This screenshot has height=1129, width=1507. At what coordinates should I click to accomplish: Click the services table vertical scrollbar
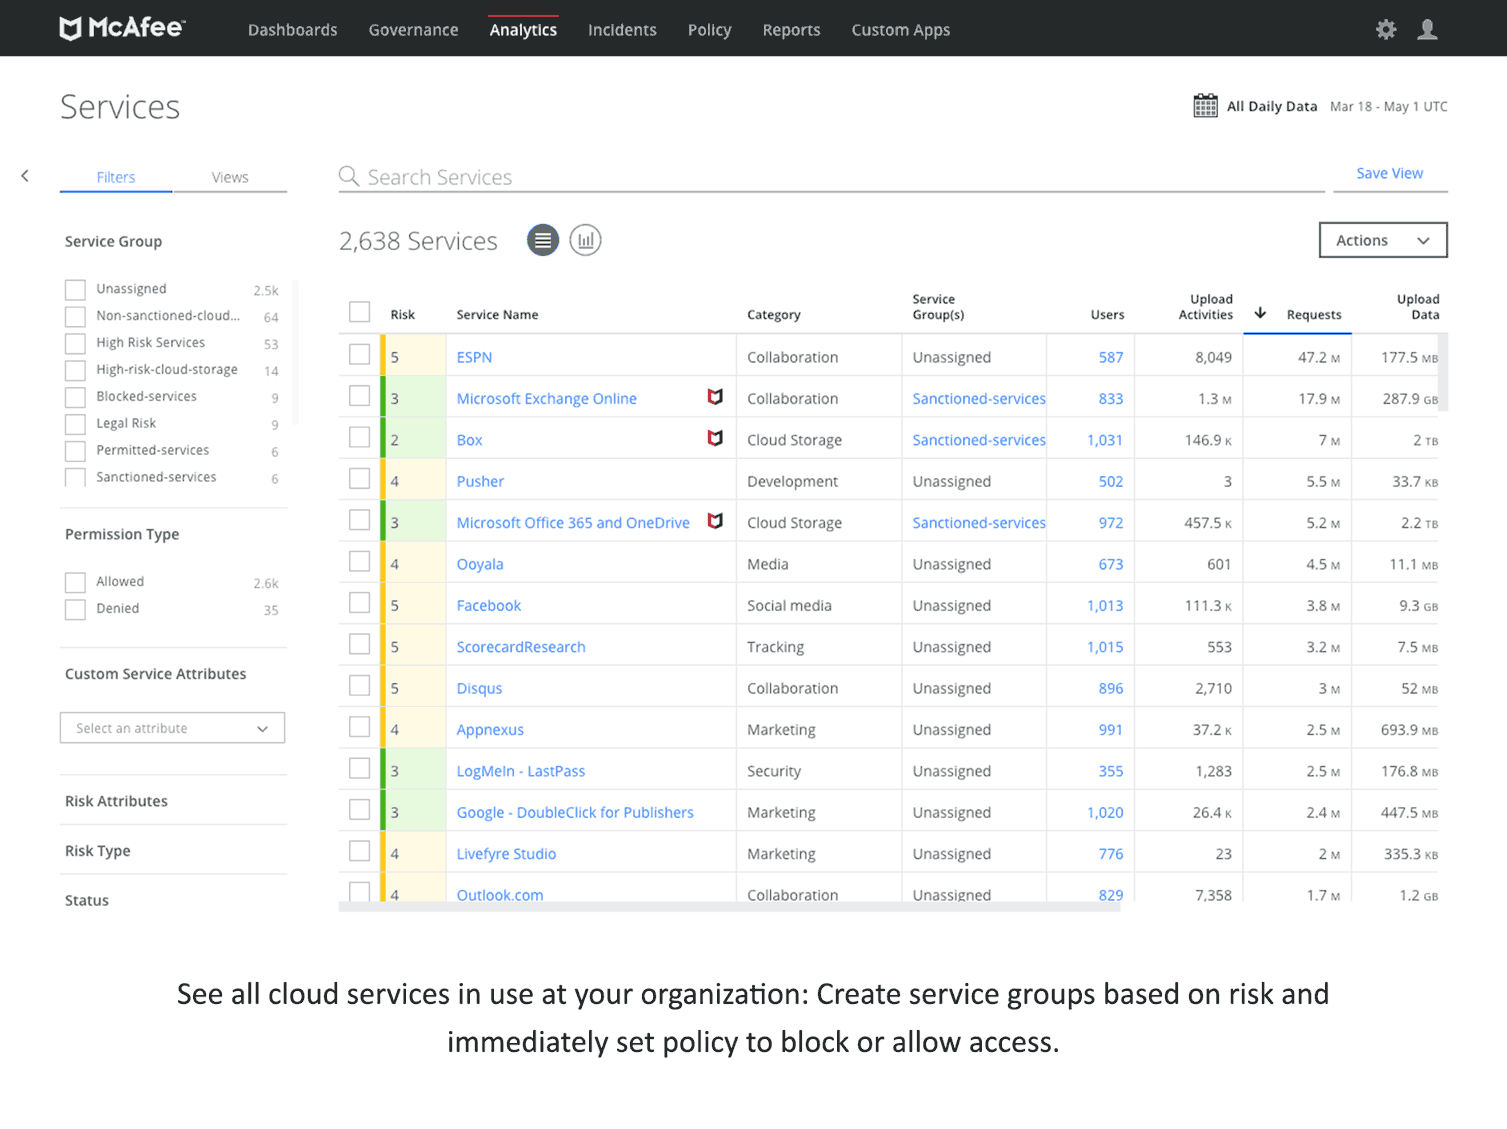[1443, 372]
